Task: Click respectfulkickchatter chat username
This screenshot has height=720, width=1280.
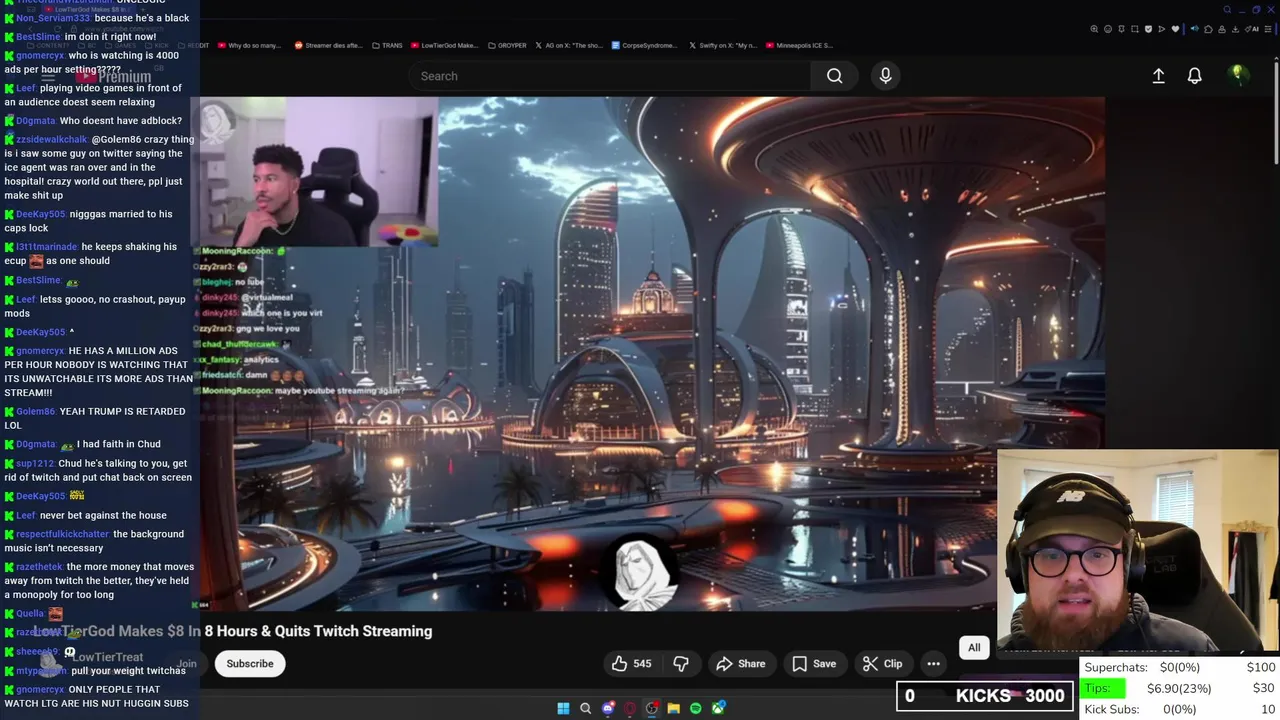Action: [63, 534]
